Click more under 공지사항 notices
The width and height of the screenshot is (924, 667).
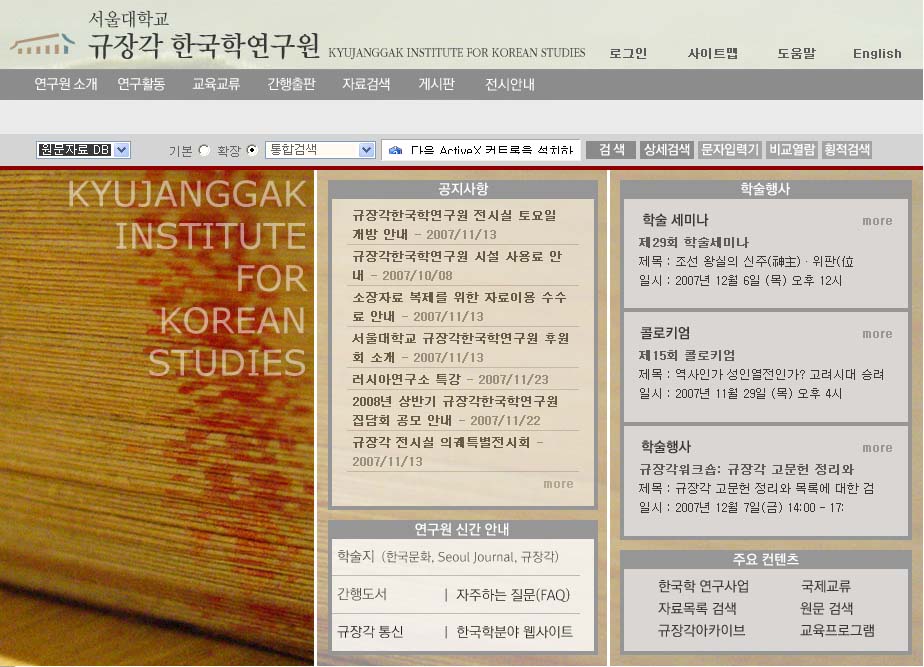pos(558,484)
